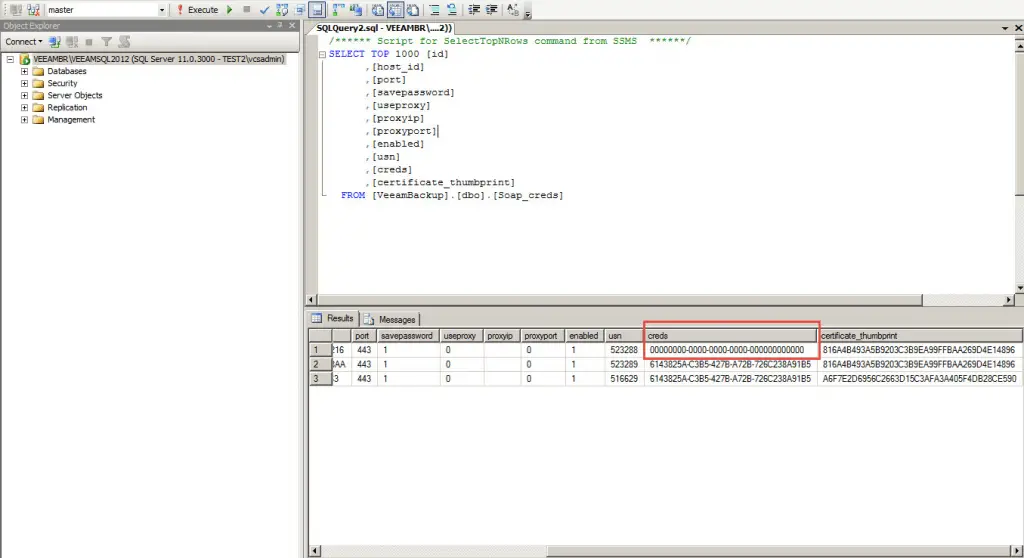
Task: Open the Query Options icon
Action: [300, 10]
